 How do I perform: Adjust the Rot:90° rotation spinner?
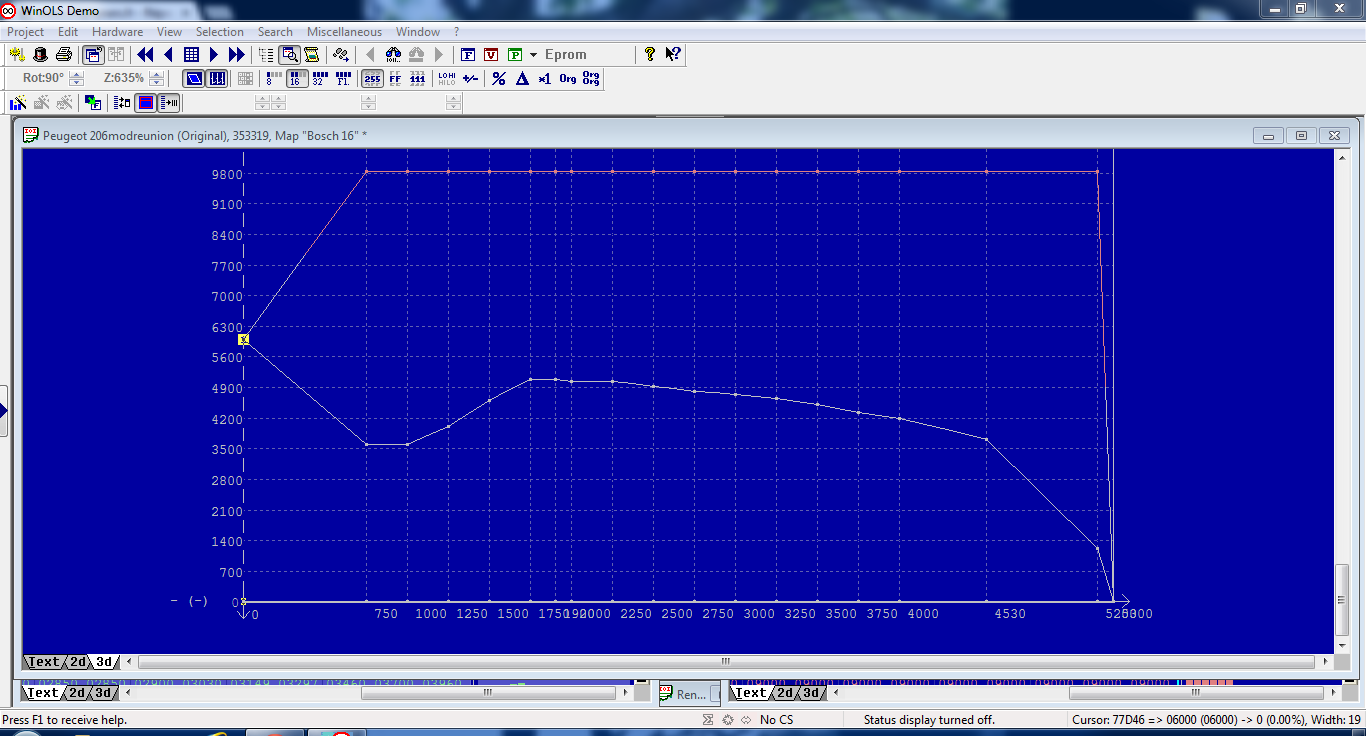(77, 78)
